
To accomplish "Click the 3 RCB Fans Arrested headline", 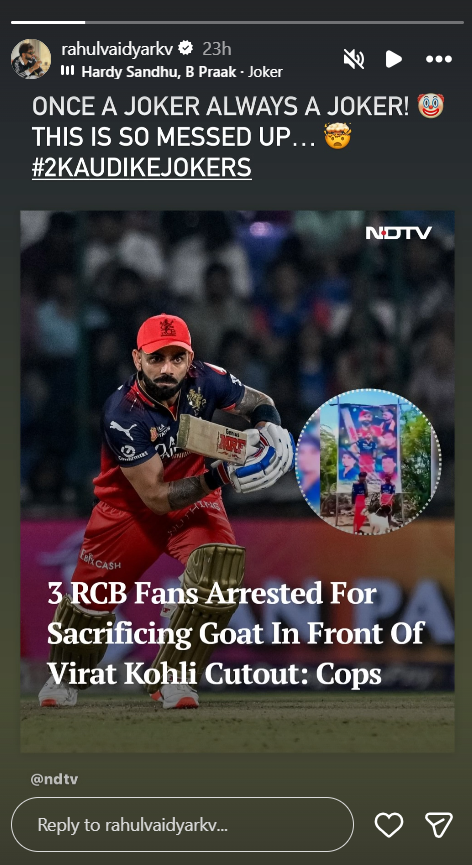I will click(236, 633).
